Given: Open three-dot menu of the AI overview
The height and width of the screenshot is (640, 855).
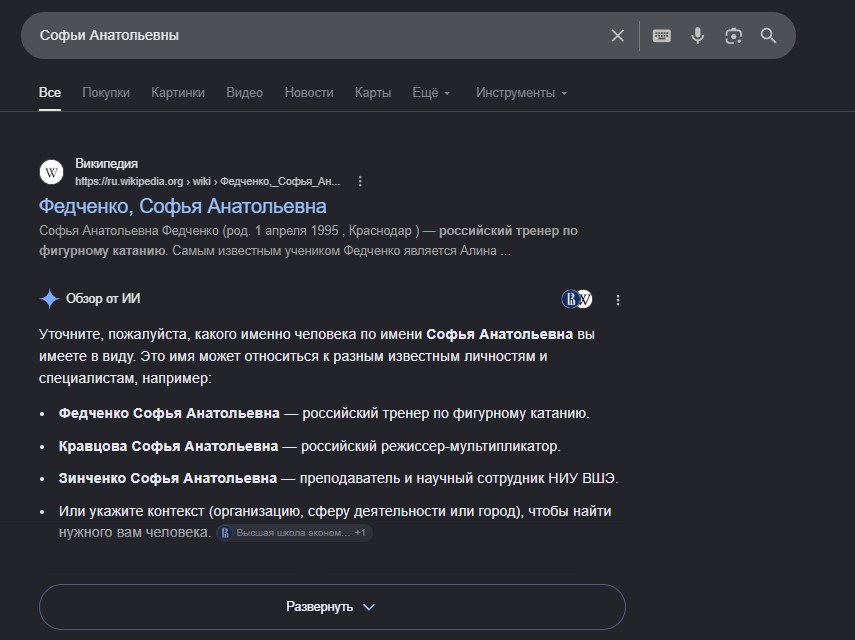Looking at the screenshot, I should pos(618,300).
